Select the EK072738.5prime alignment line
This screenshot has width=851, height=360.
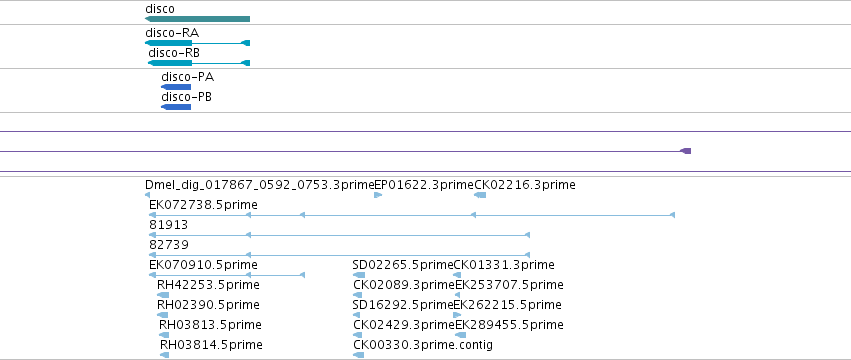412,216
